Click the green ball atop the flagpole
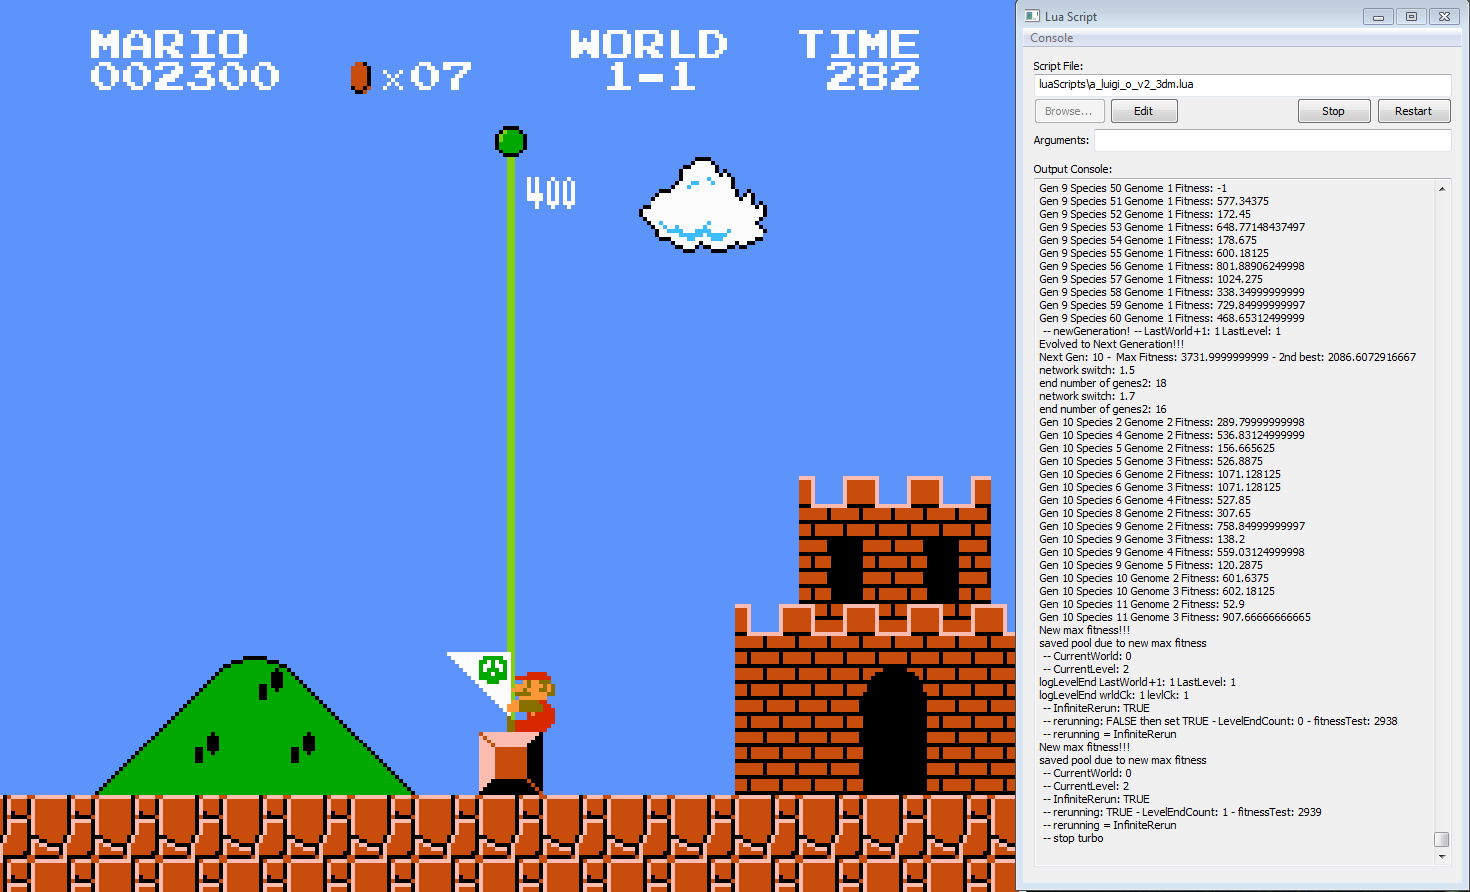This screenshot has width=1470, height=892. click(511, 142)
